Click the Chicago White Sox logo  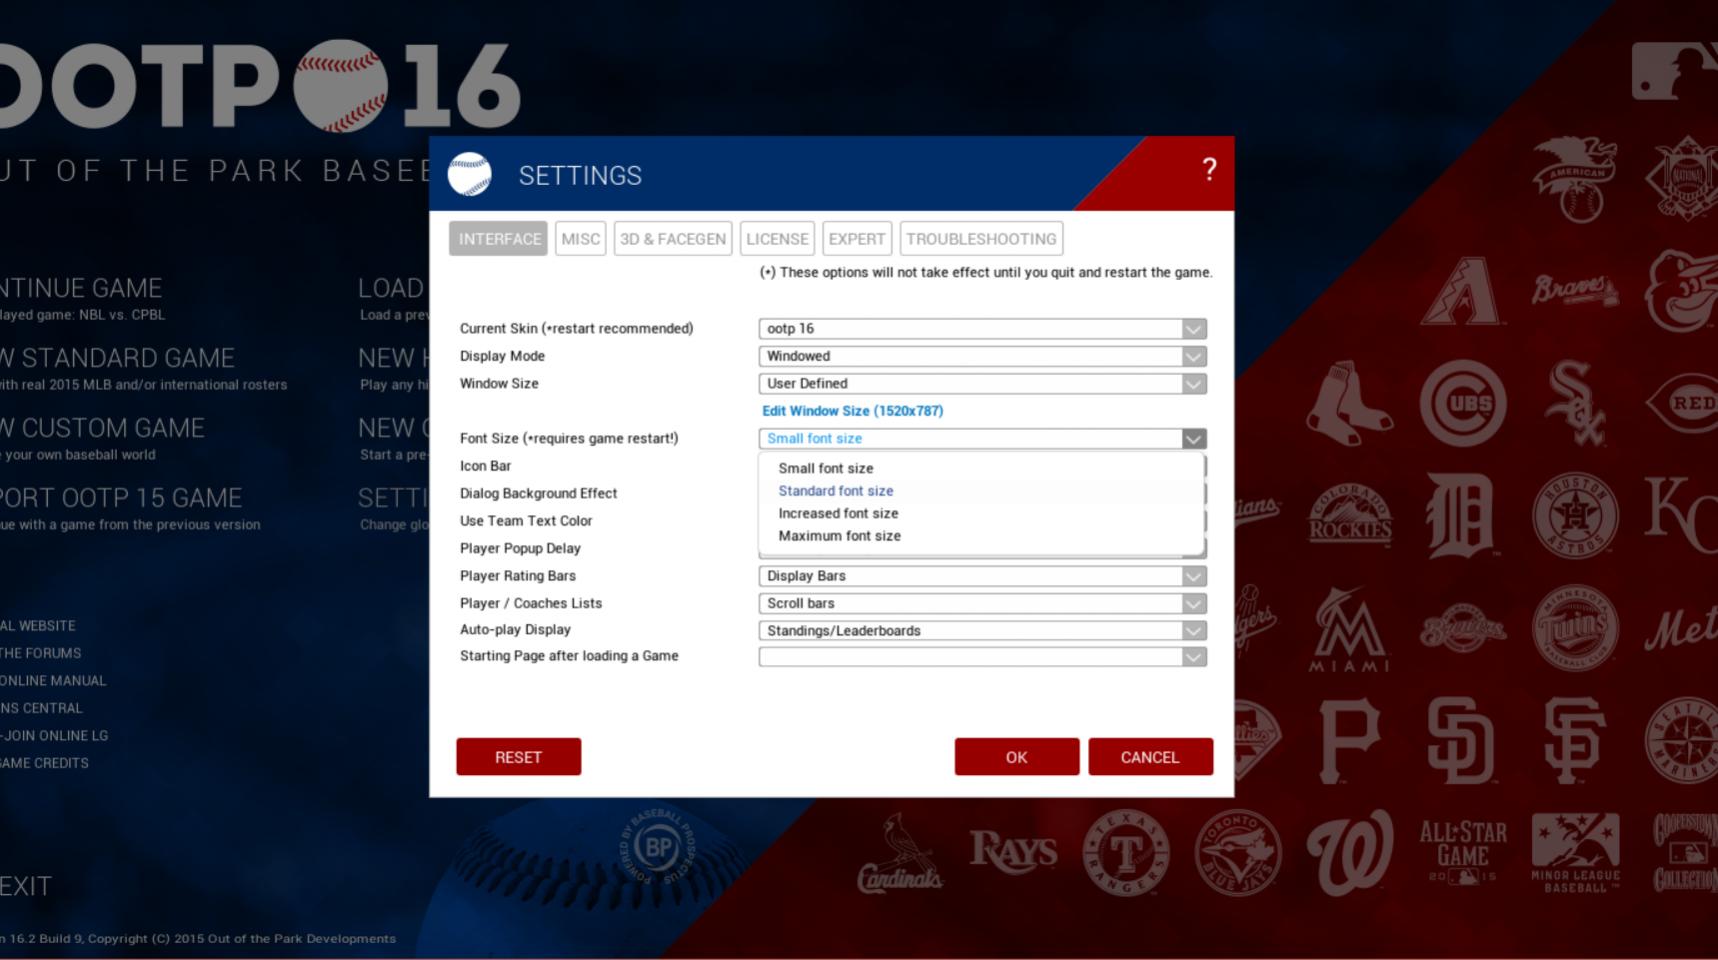[1575, 403]
